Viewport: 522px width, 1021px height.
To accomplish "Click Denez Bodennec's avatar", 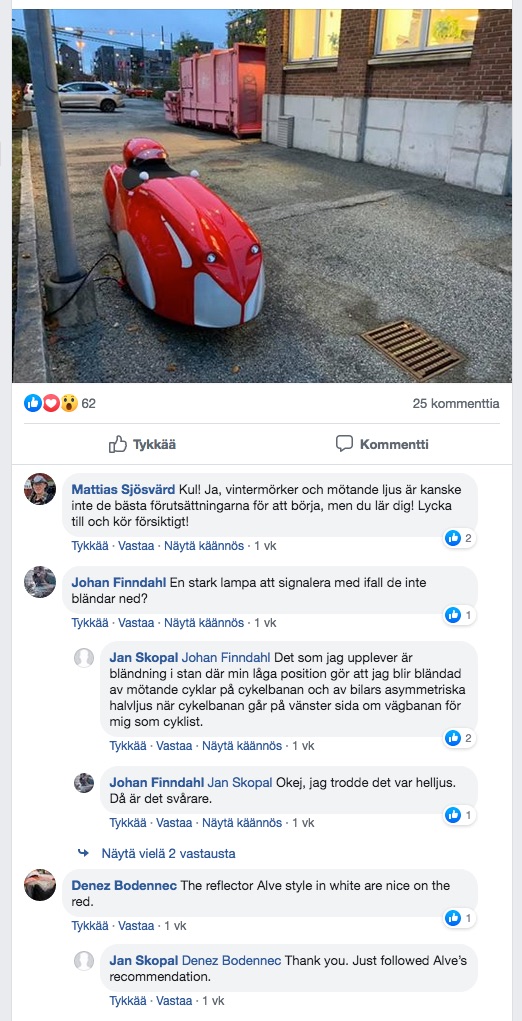I will (40, 885).
